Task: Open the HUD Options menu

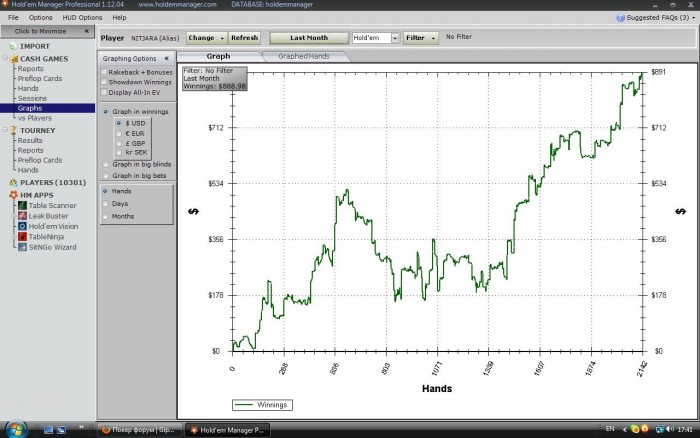Action: 82,17
